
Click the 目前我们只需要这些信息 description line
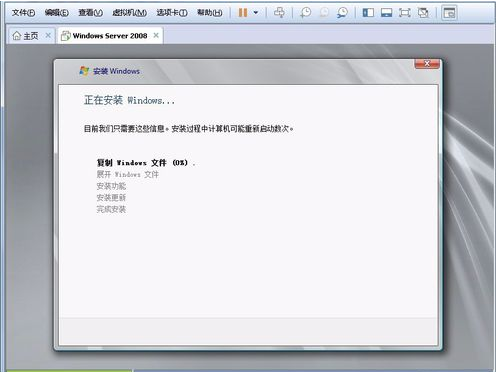point(188,129)
